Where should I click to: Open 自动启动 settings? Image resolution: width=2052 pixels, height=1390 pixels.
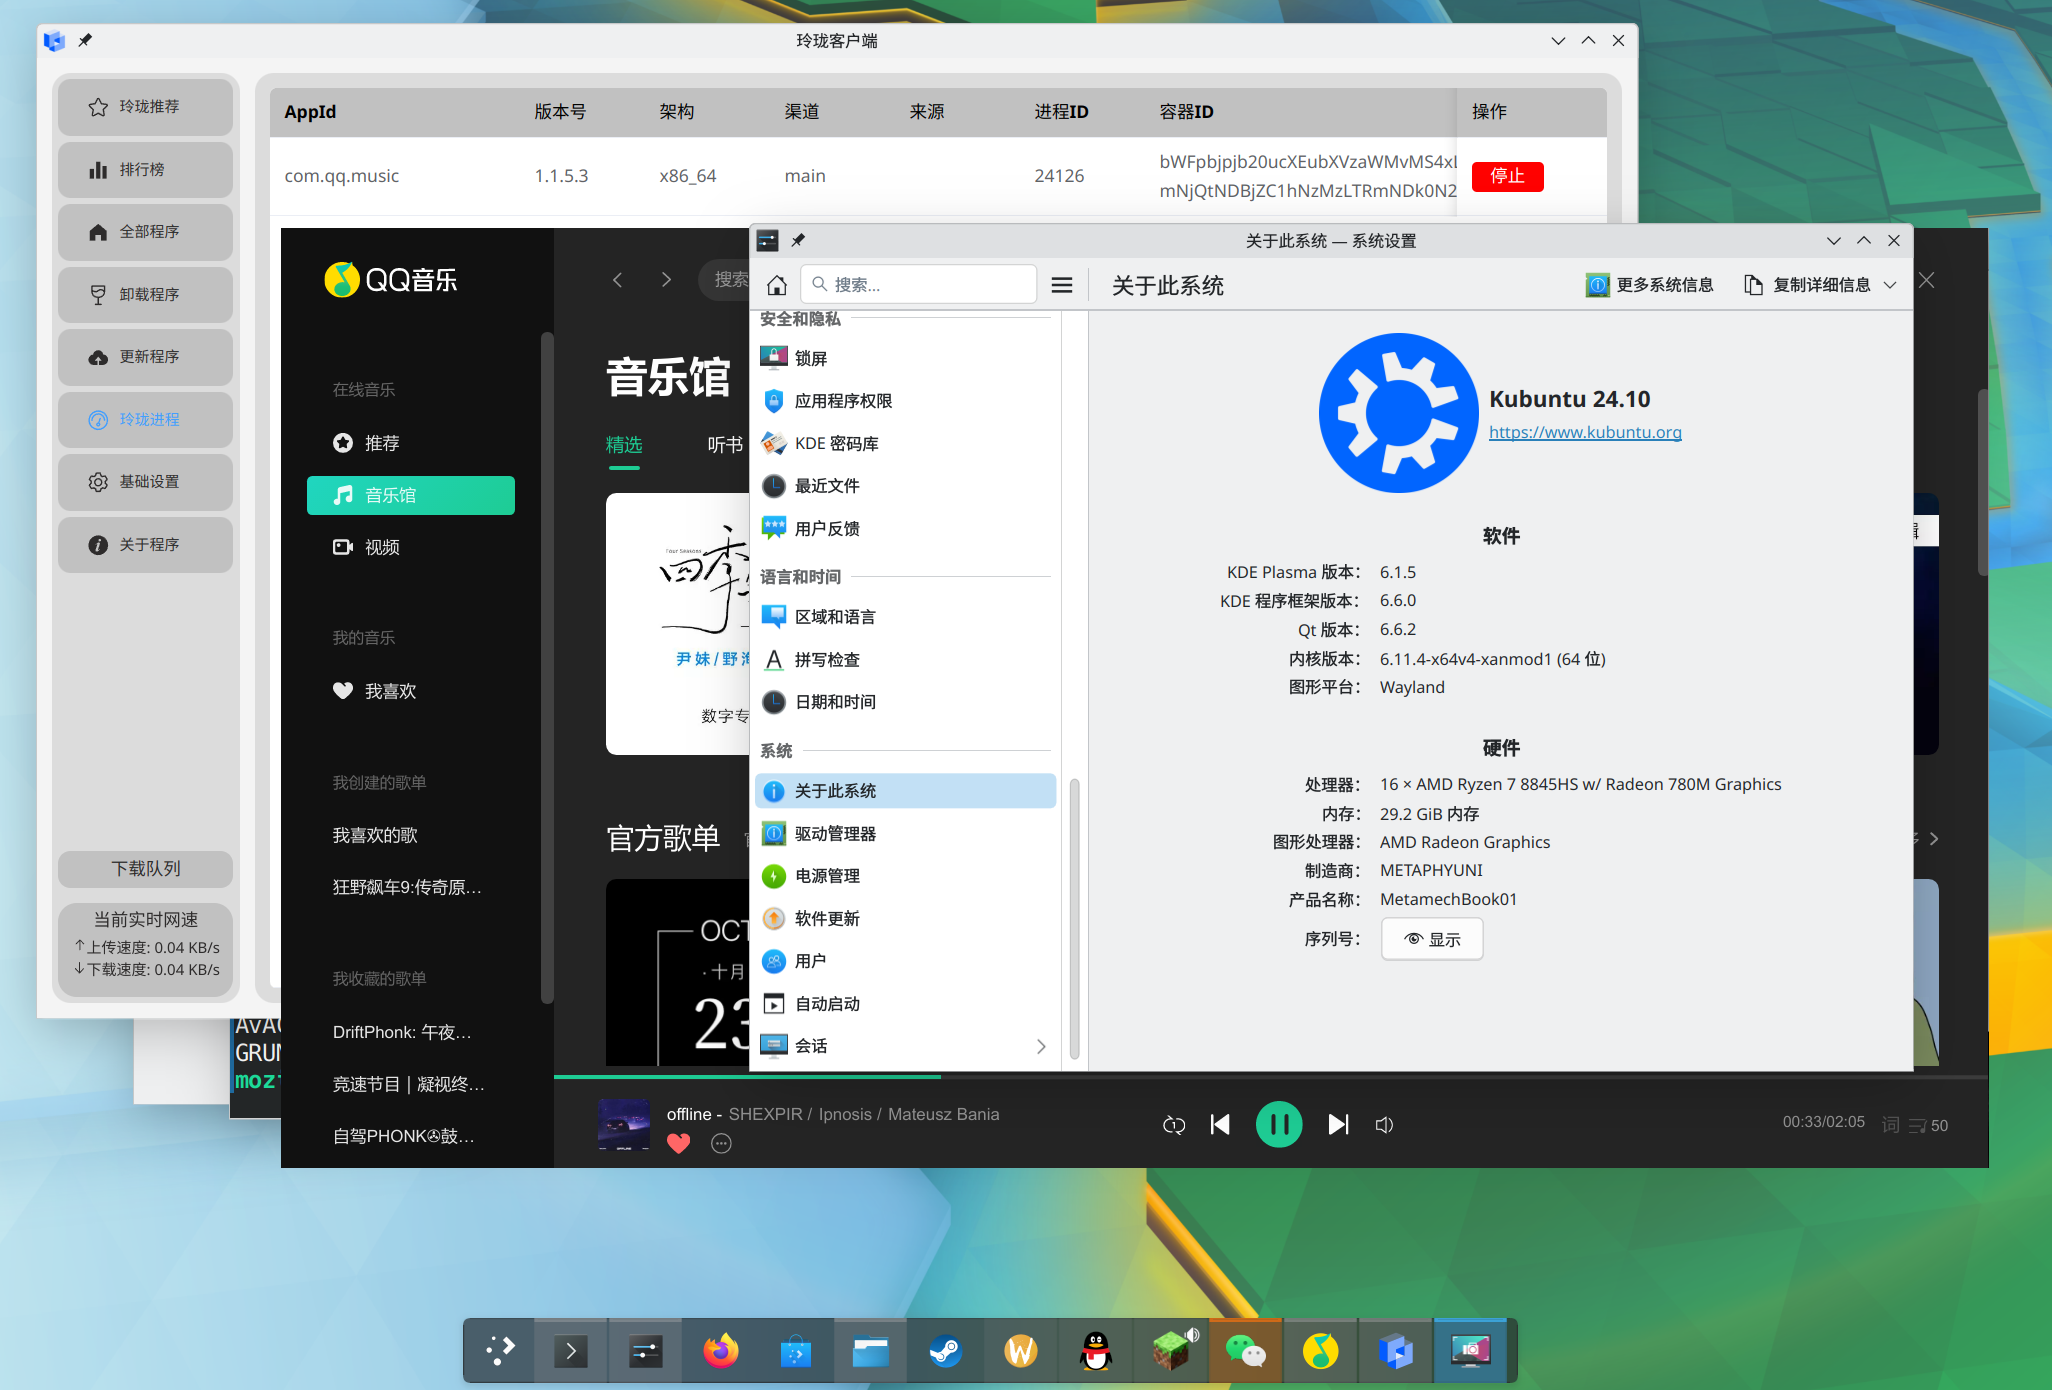pos(905,1004)
